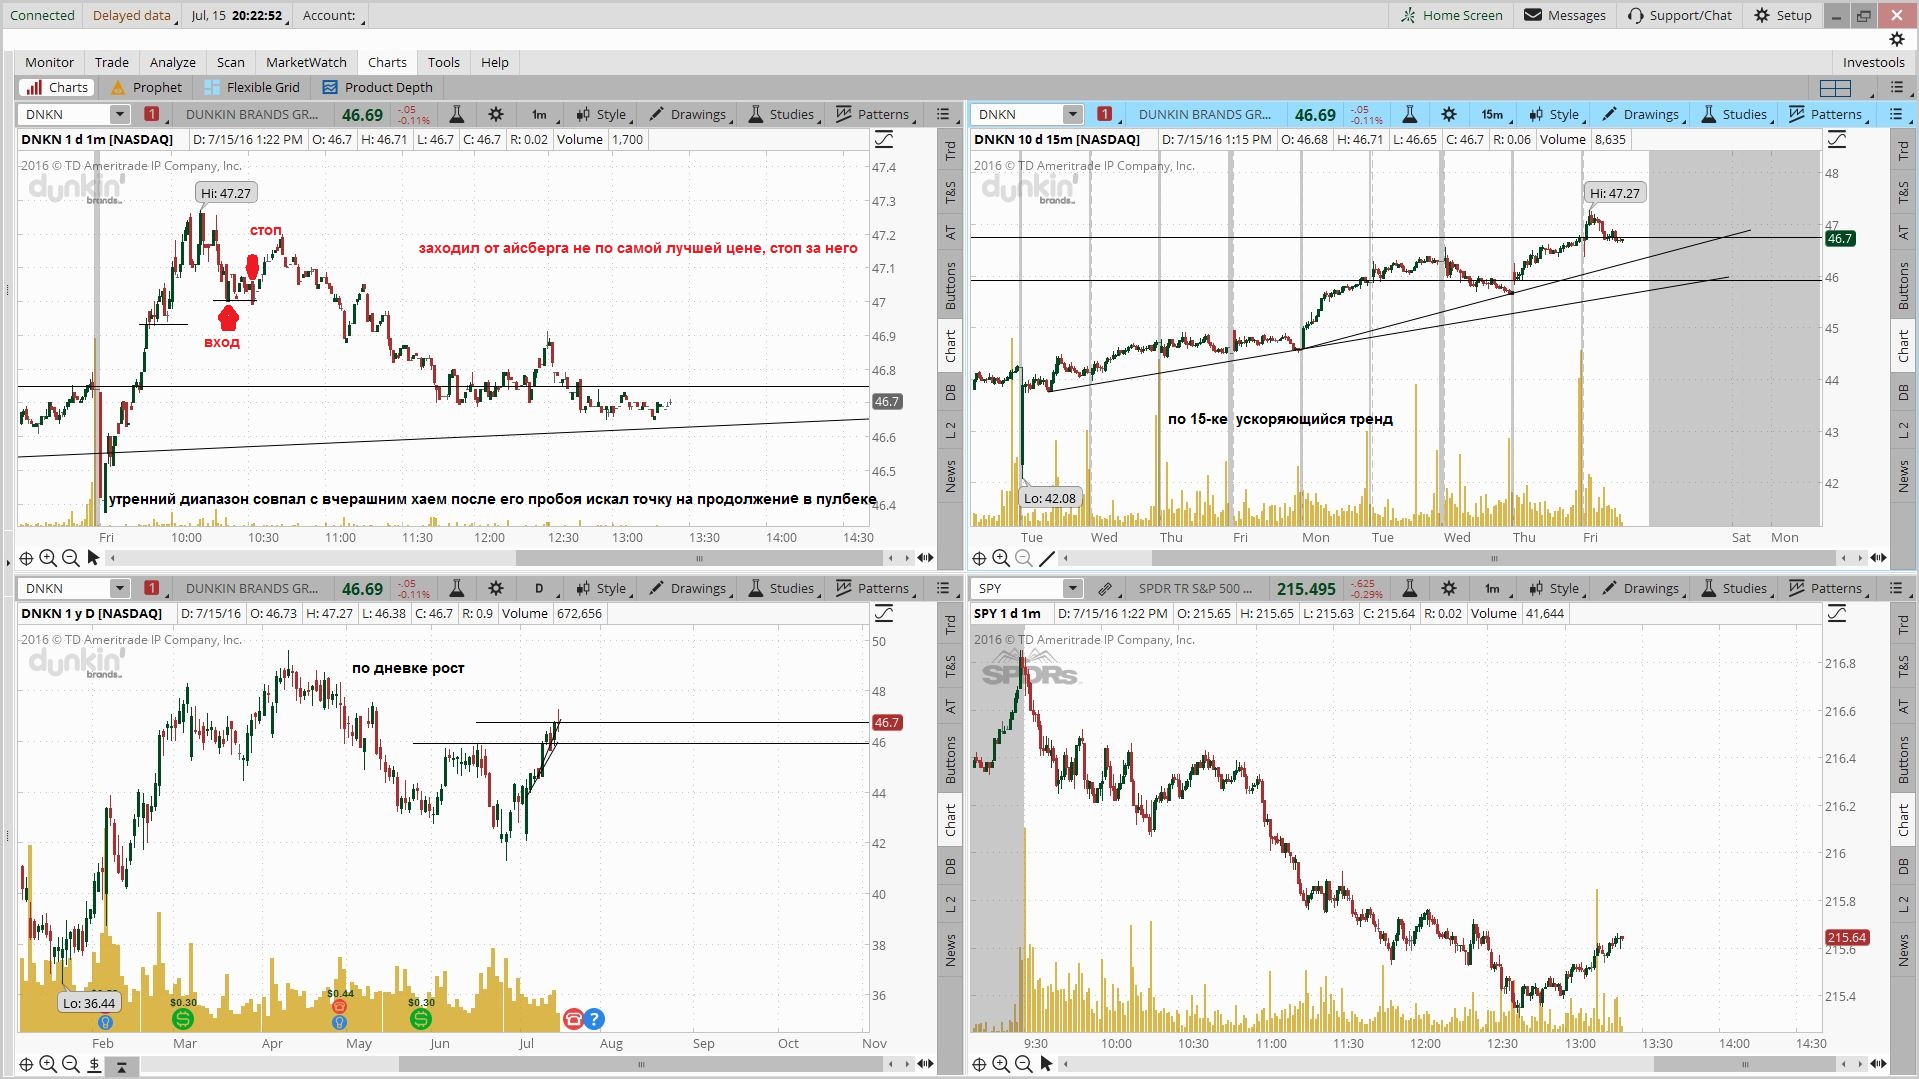The image size is (1919, 1079).
Task: Click the Setup button
Action: [1783, 15]
